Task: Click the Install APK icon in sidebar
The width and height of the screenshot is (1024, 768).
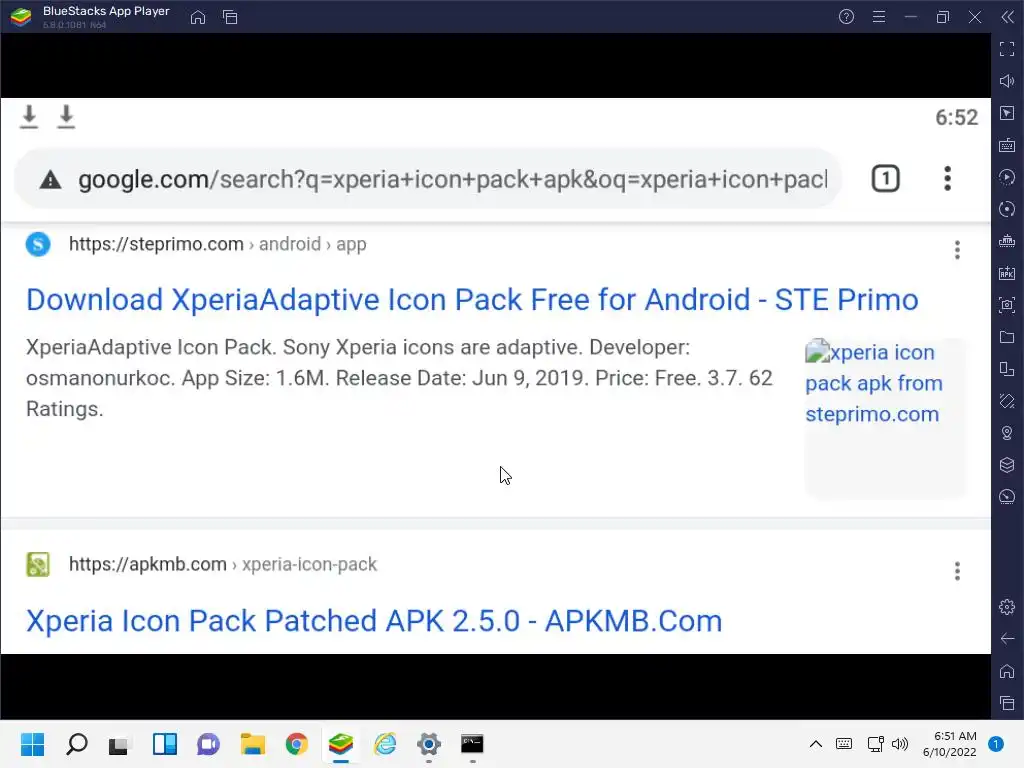Action: point(1007,273)
